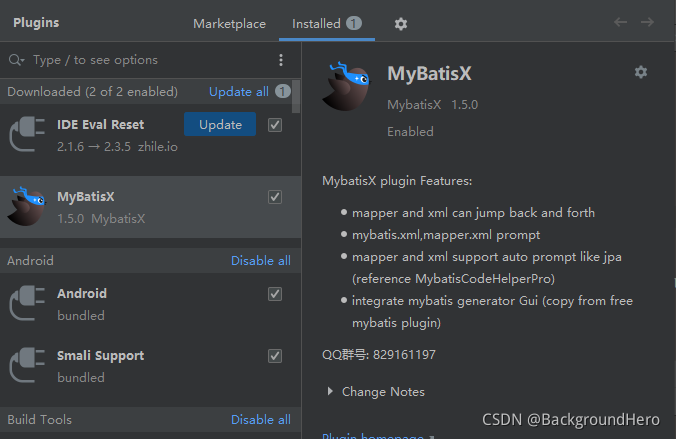Click Disable all for the Android group

pyautogui.click(x=261, y=261)
